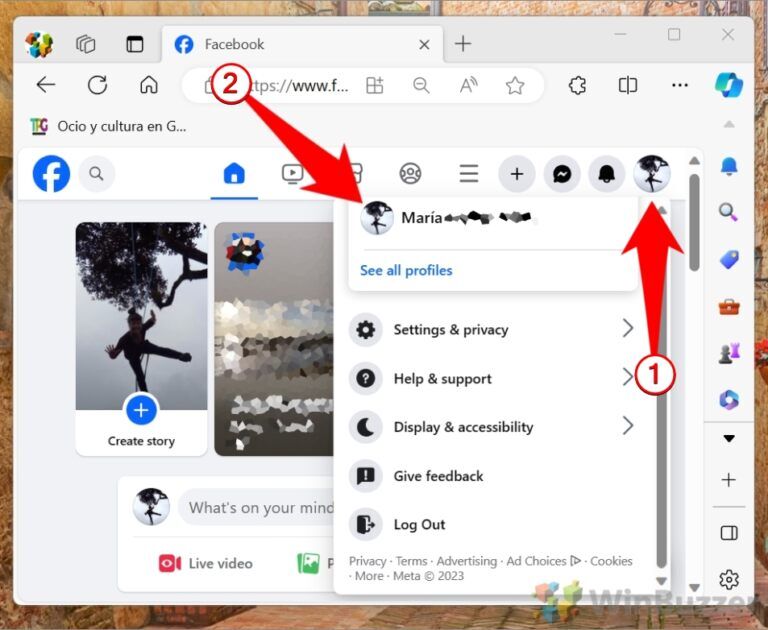Open a new browser tab
This screenshot has width=768, height=630.
coord(462,44)
